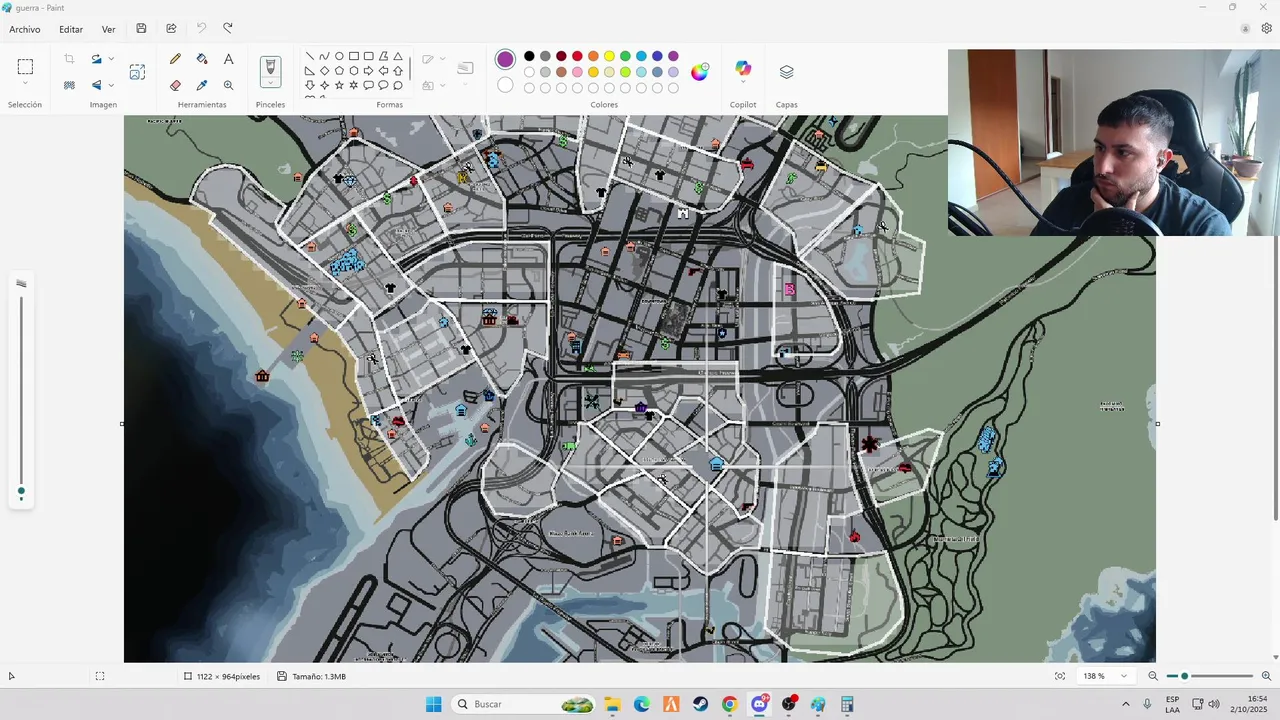Pick the pentagon shape
The width and height of the screenshot is (1280, 720).
(x=339, y=71)
